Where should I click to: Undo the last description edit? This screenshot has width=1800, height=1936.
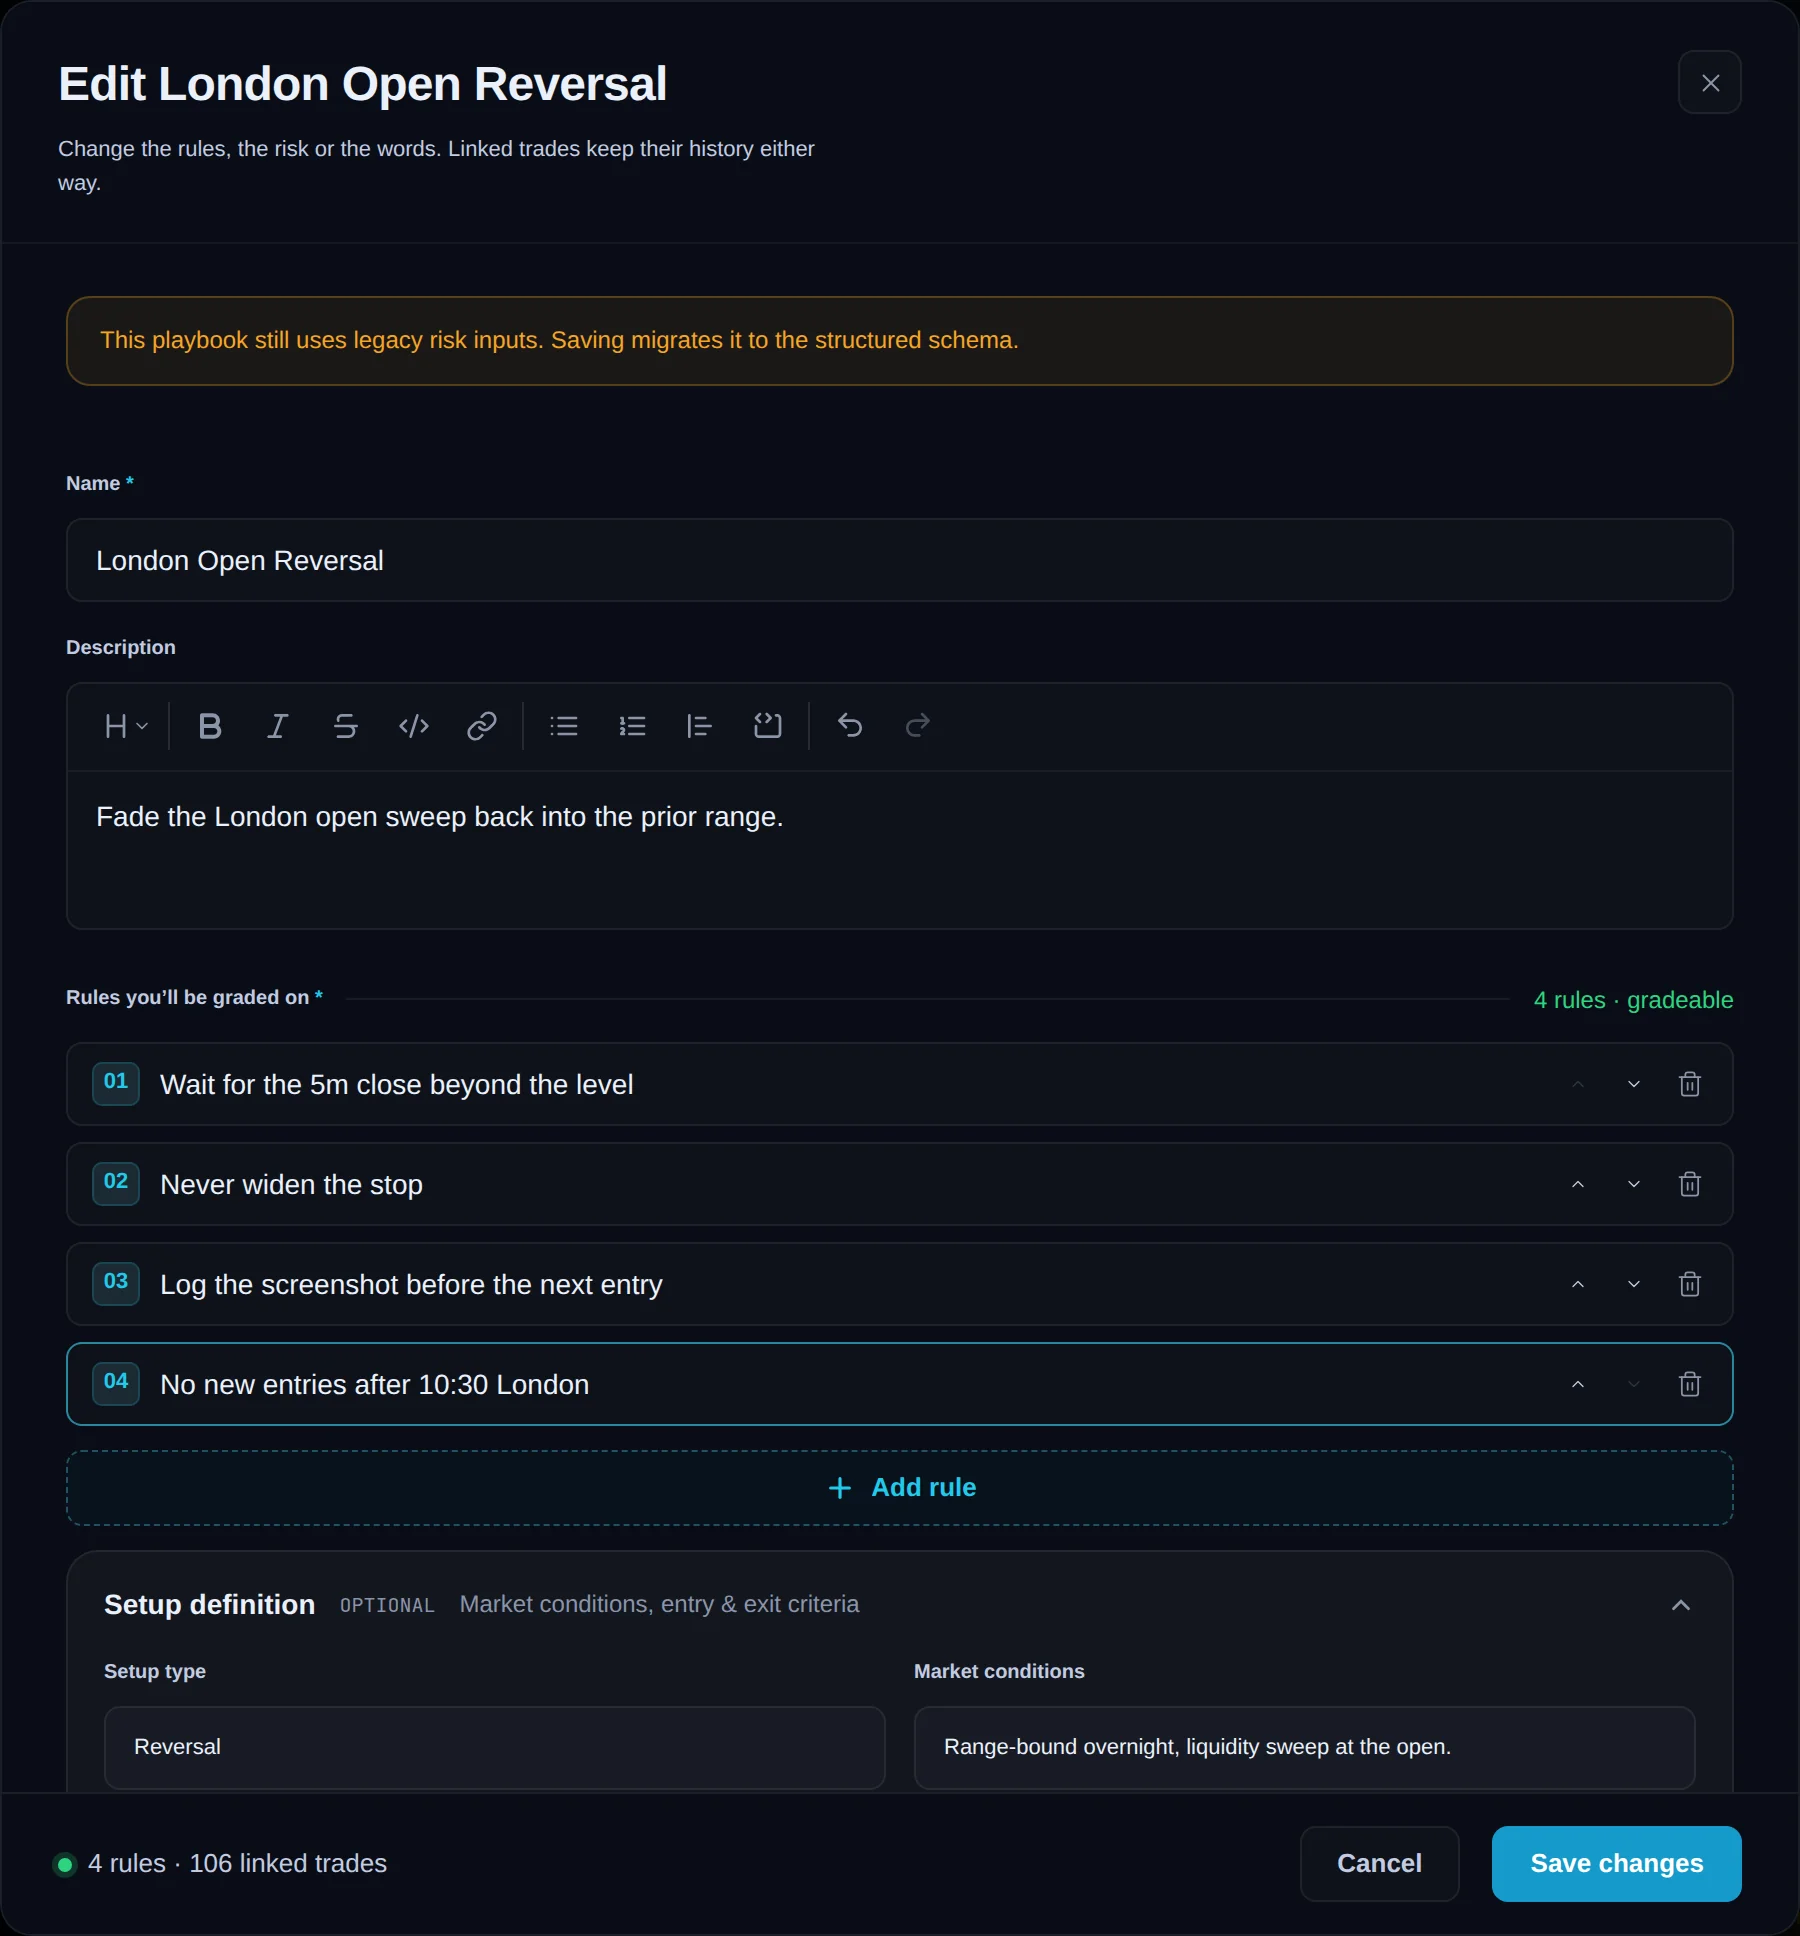click(850, 726)
